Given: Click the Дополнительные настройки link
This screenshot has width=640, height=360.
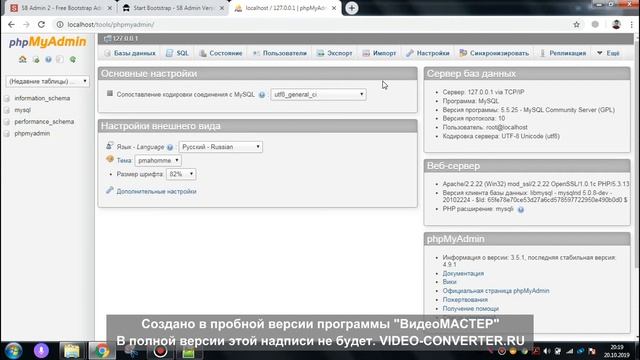Looking at the screenshot, I should pyautogui.click(x=156, y=191).
